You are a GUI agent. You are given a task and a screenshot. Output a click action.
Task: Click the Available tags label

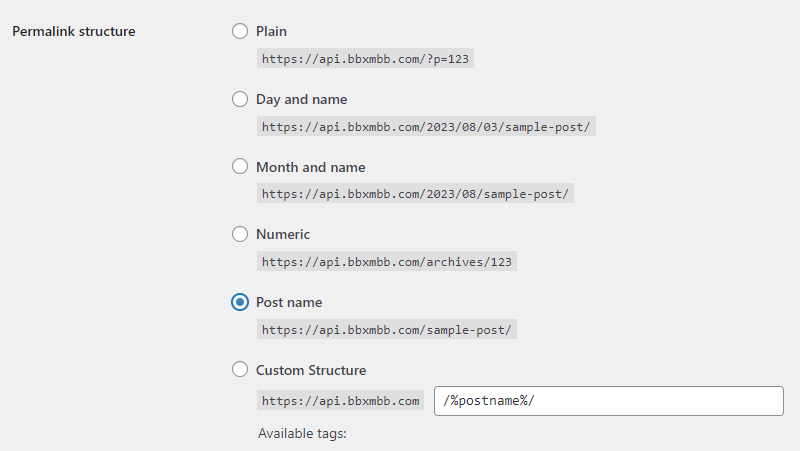(302, 434)
